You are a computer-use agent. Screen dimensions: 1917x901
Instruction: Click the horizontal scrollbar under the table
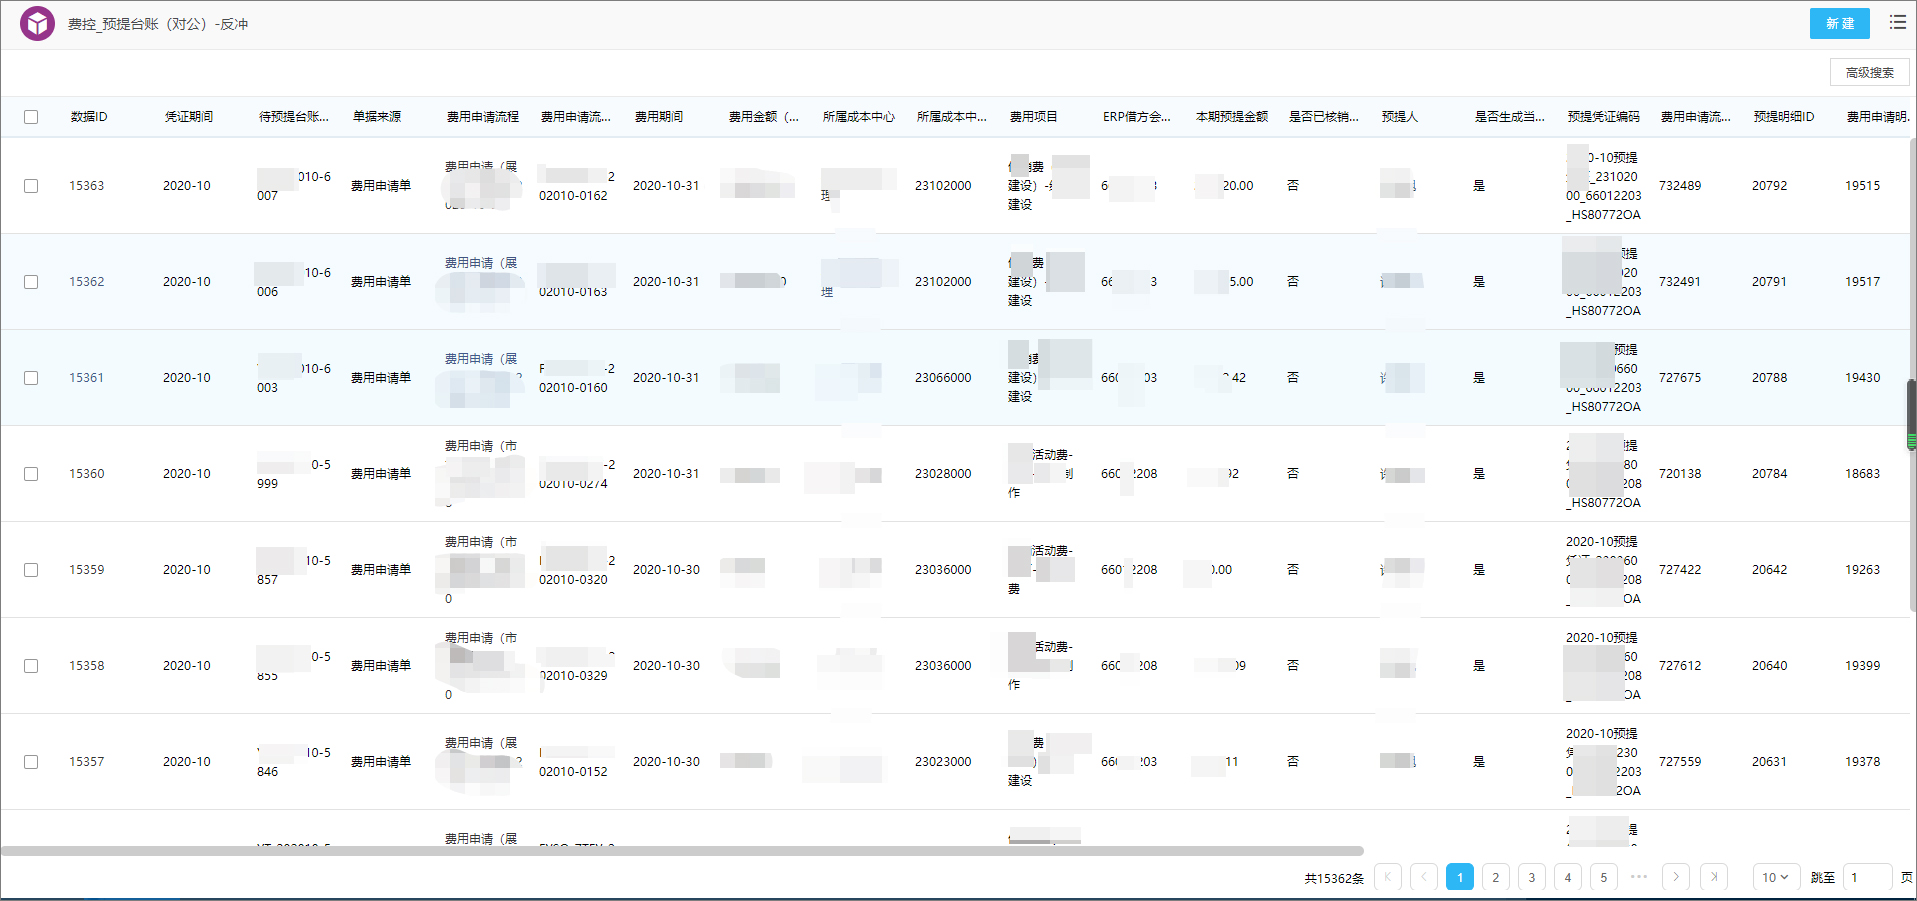pyautogui.click(x=682, y=851)
